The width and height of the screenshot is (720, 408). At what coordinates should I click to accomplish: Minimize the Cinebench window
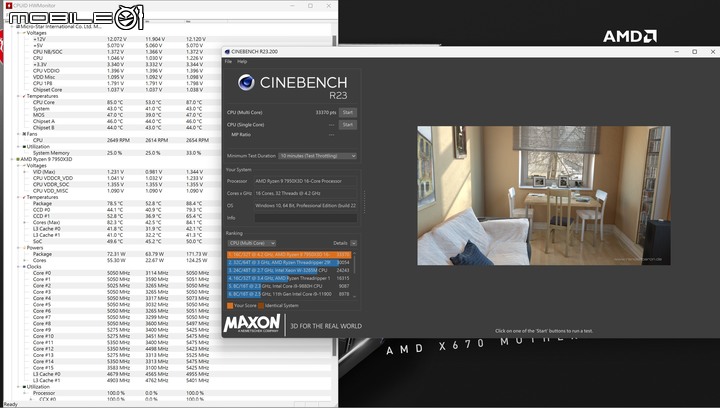coord(677,51)
